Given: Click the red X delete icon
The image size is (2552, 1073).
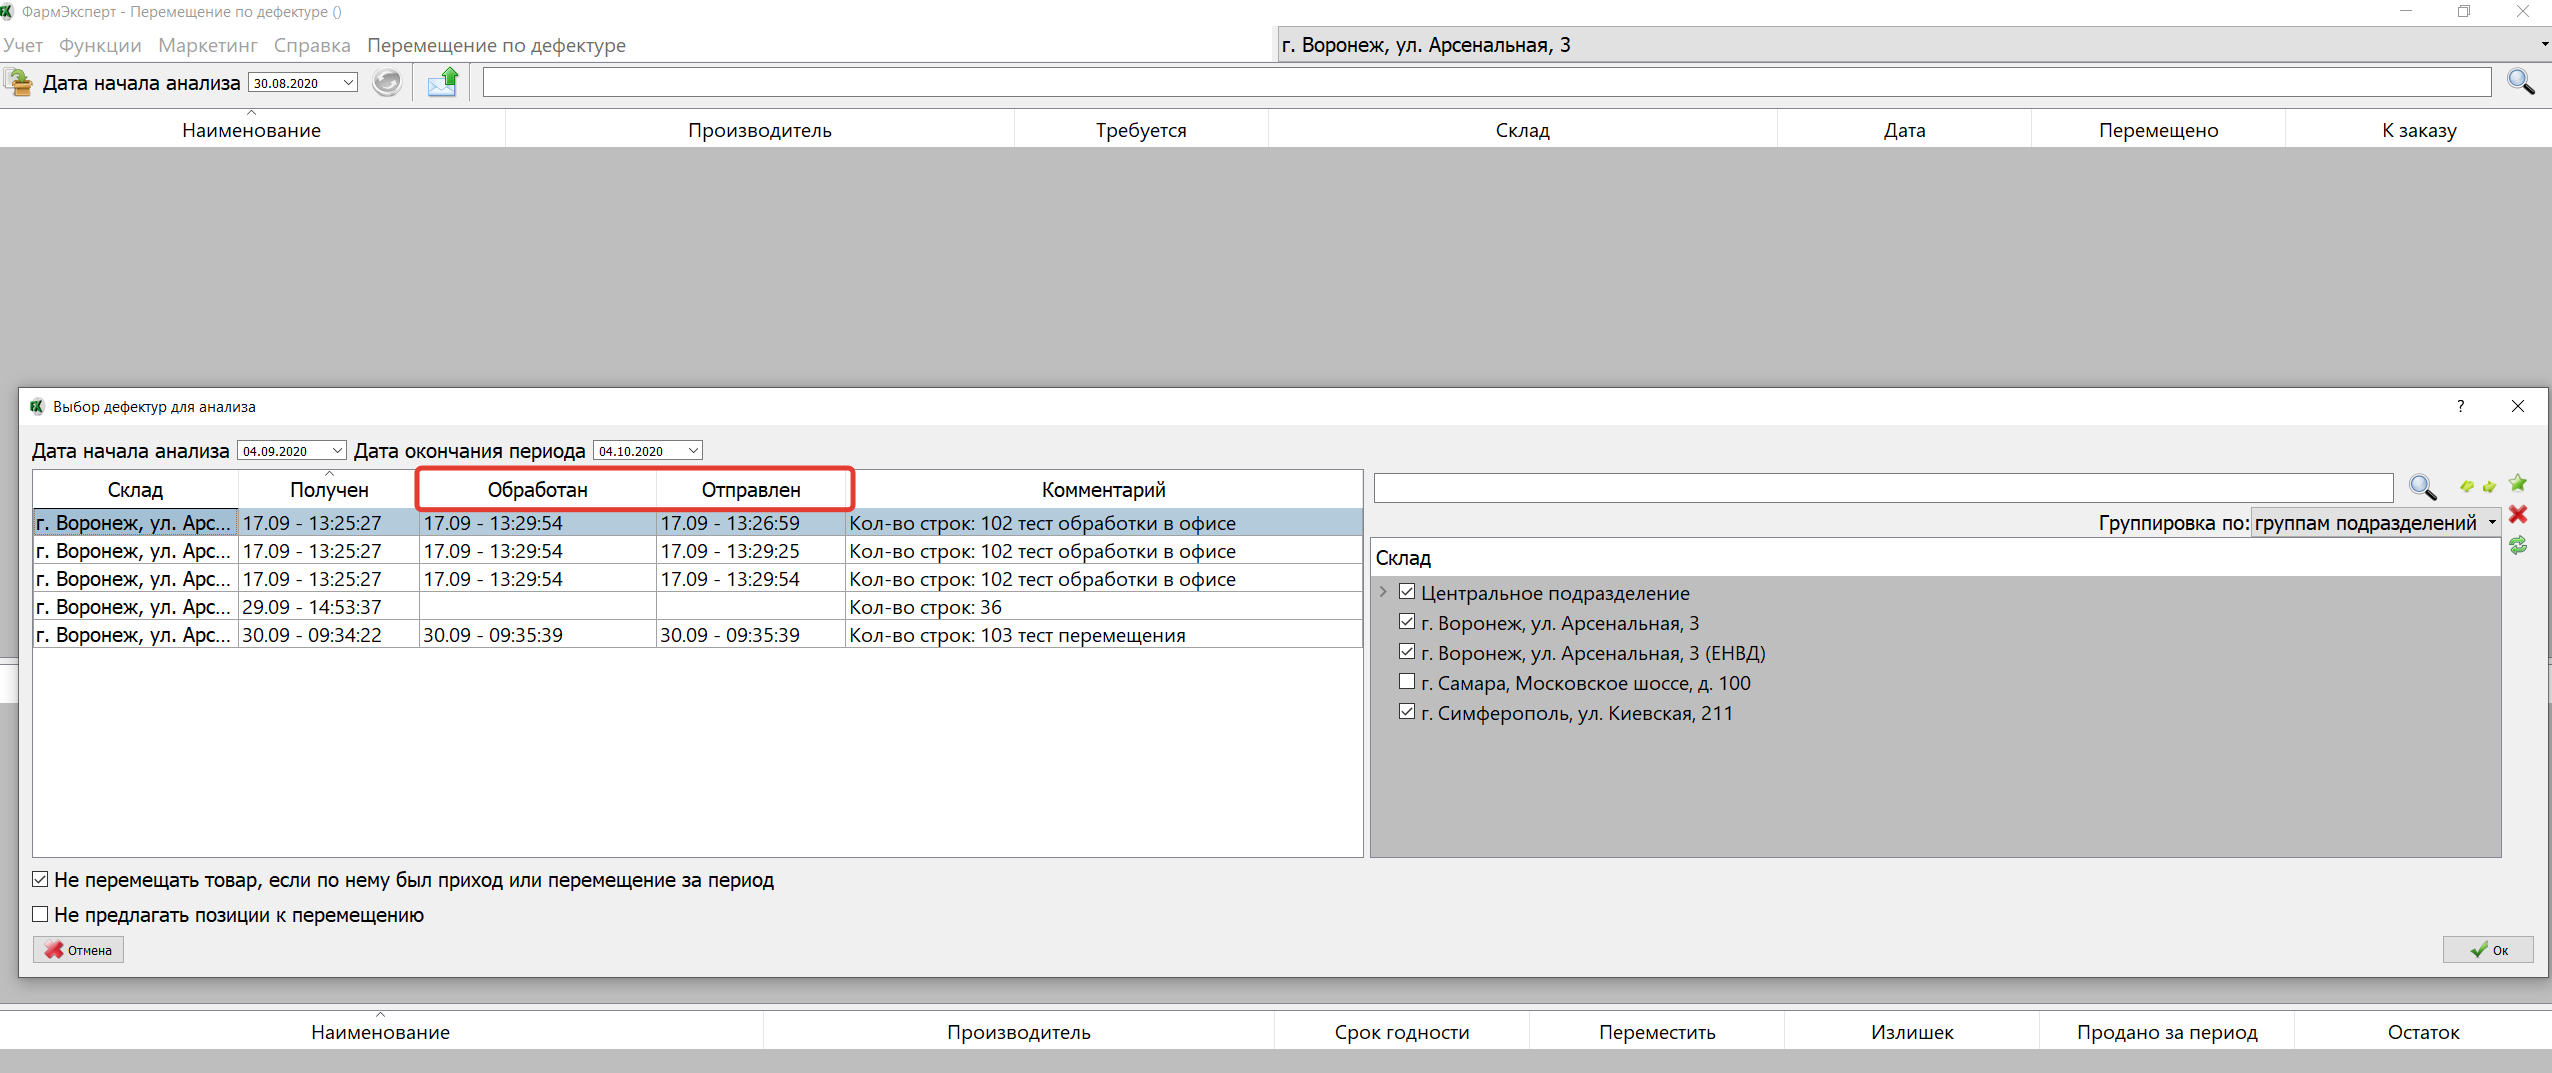Looking at the screenshot, I should pos(2518,515).
